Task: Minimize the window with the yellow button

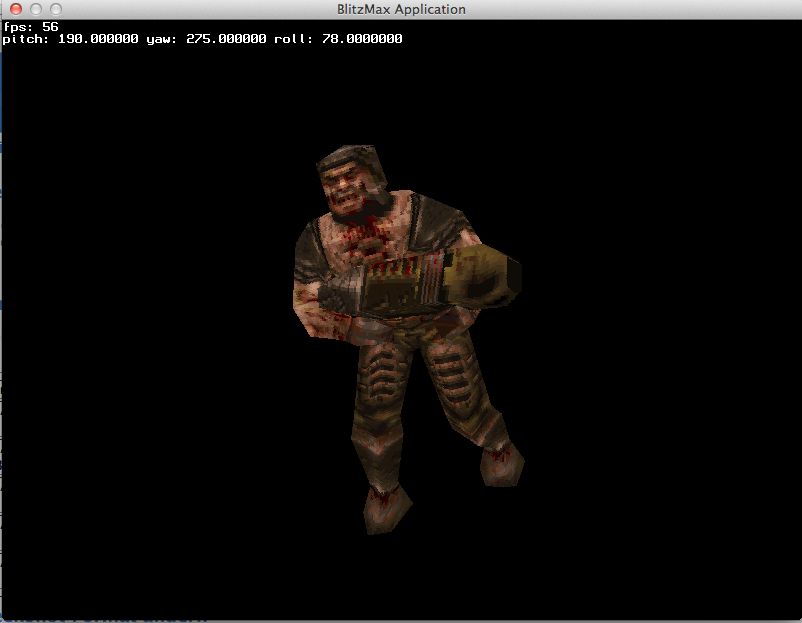Action: [36, 9]
